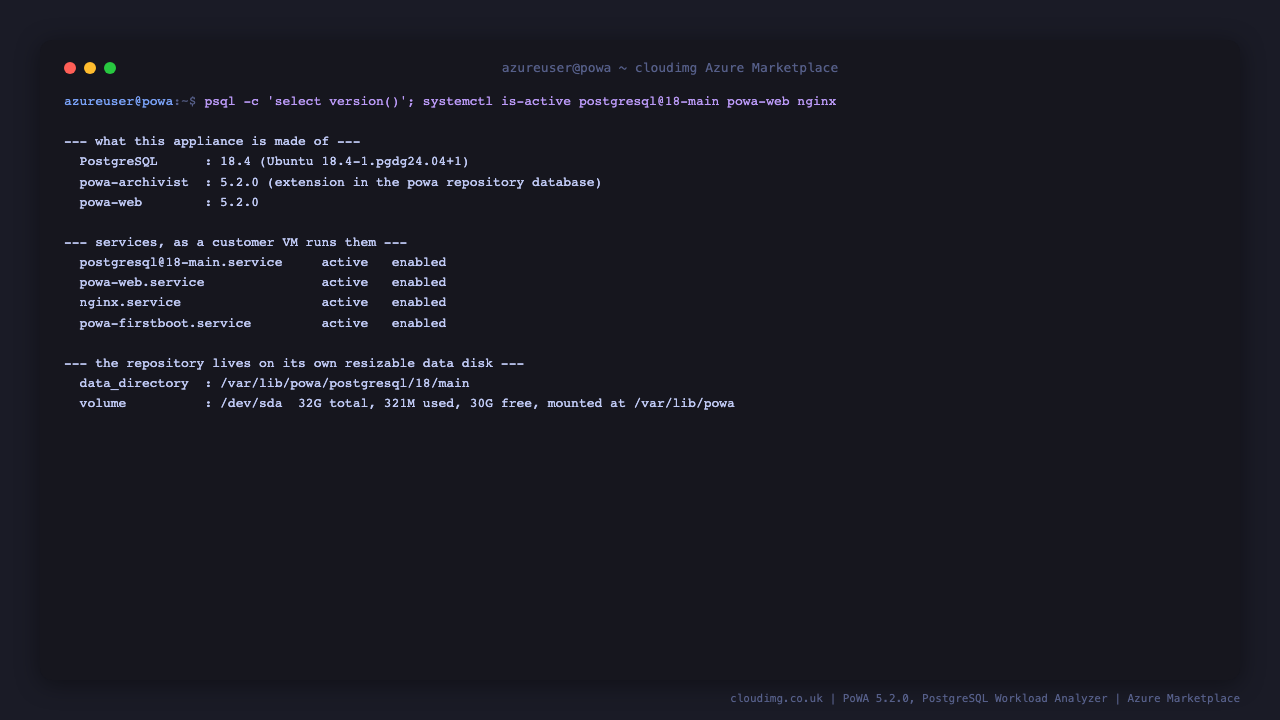Viewport: 1280px width, 720px height.
Task: Click active status for postgresql@18-main.service
Action: (x=345, y=263)
